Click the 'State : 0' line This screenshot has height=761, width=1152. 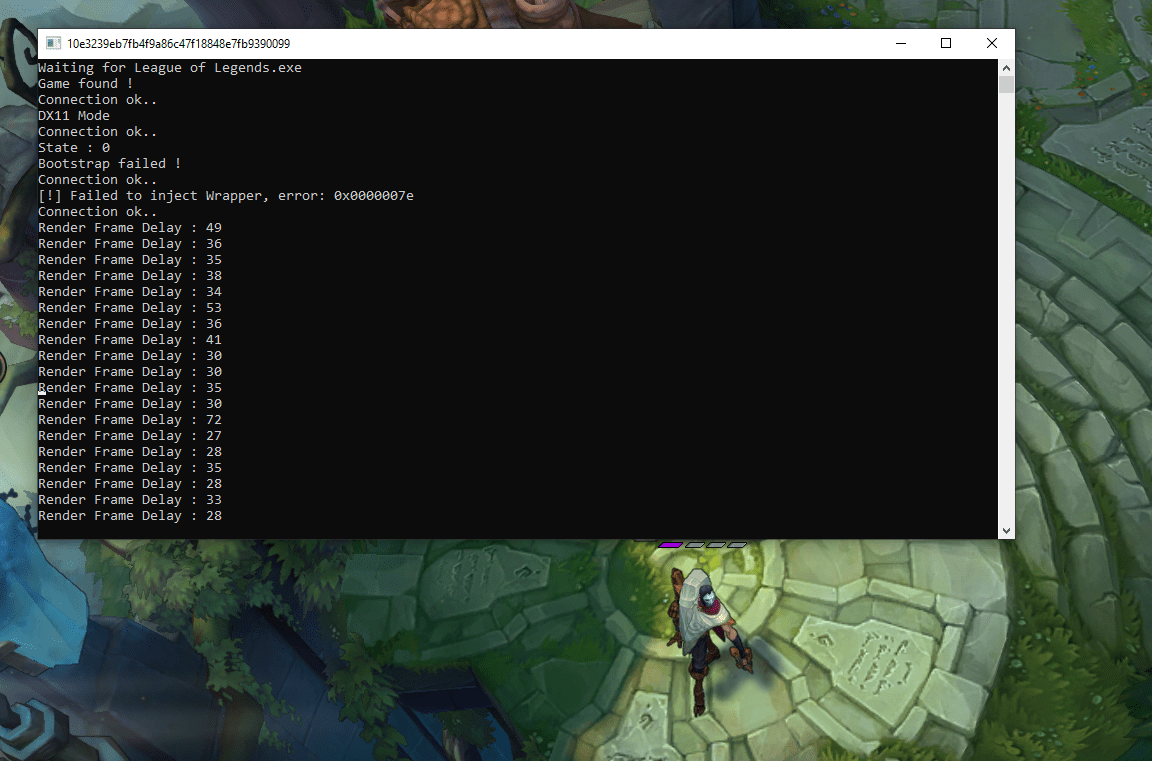[x=73, y=148]
